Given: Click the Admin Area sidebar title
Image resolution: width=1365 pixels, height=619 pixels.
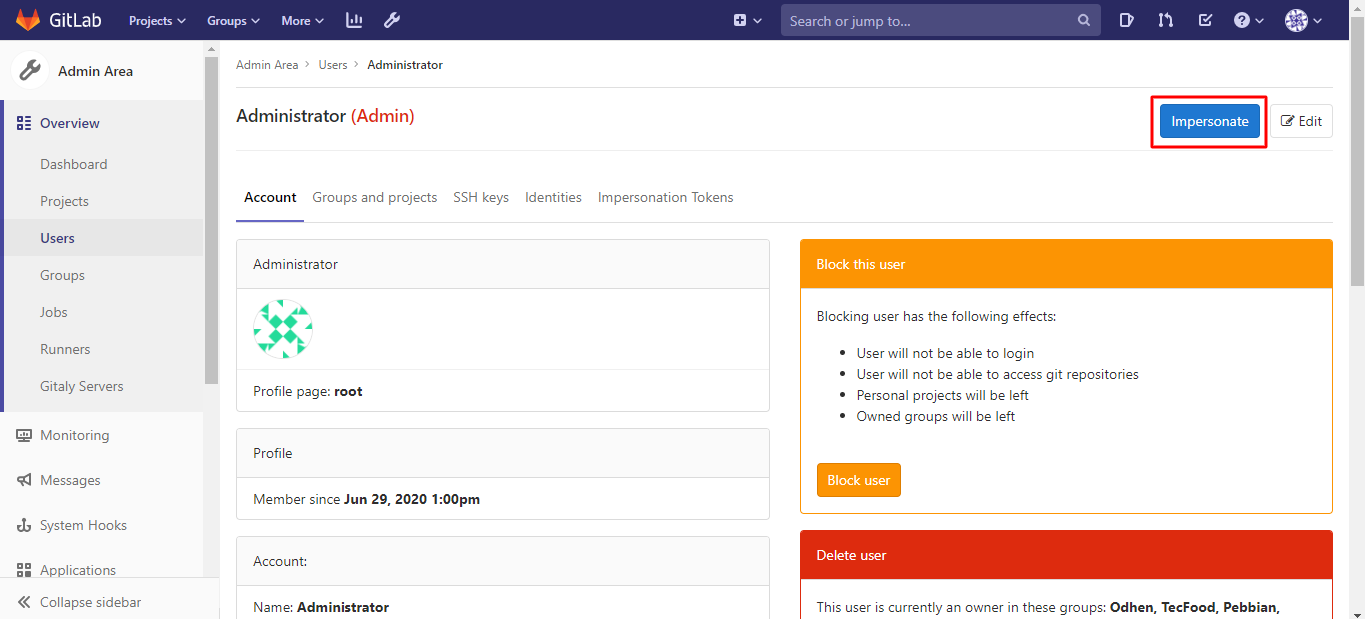Looking at the screenshot, I should [x=96, y=71].
